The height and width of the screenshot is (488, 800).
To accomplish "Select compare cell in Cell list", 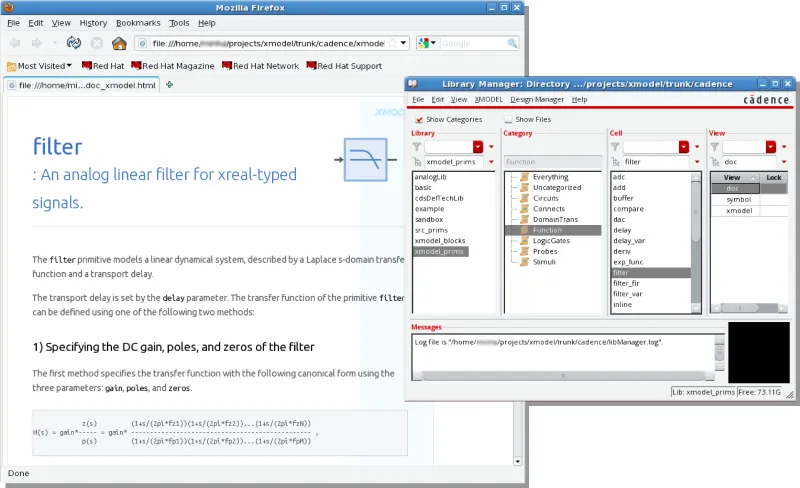I will coord(628,209).
